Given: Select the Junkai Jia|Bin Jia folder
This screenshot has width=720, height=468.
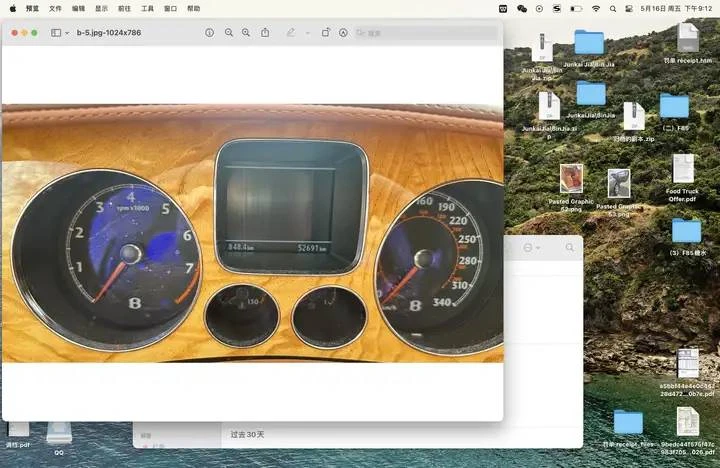Looking at the screenshot, I should pyautogui.click(x=589, y=43).
